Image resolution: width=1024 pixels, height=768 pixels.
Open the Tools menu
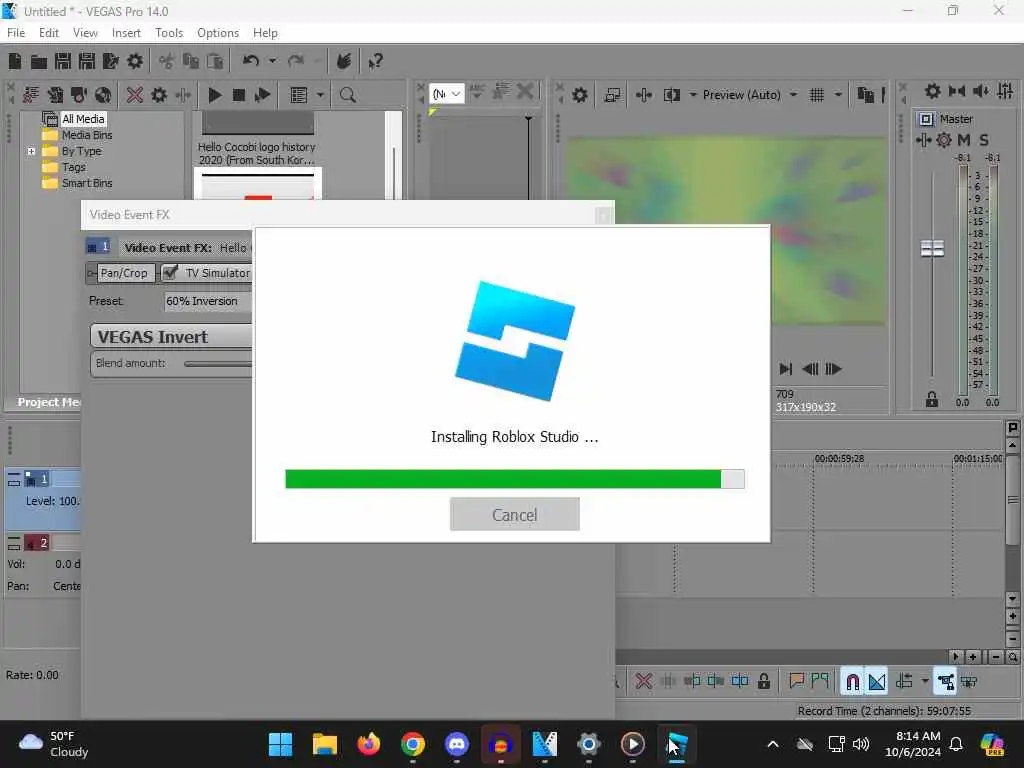[168, 33]
